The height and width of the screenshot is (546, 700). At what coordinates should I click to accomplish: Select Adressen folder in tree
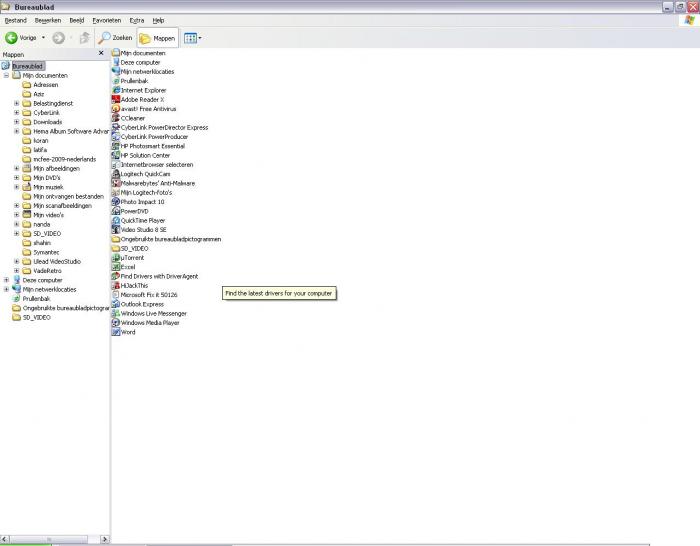(x=46, y=85)
